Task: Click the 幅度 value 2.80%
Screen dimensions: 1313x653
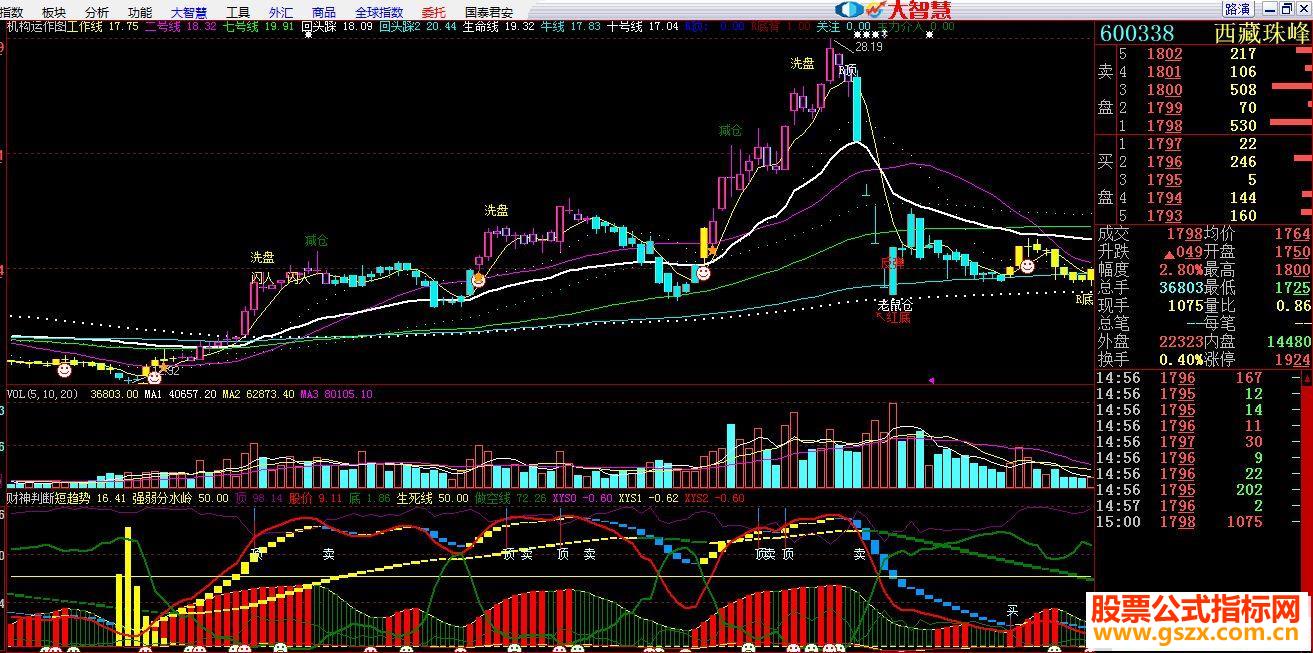Action: 1180,269
